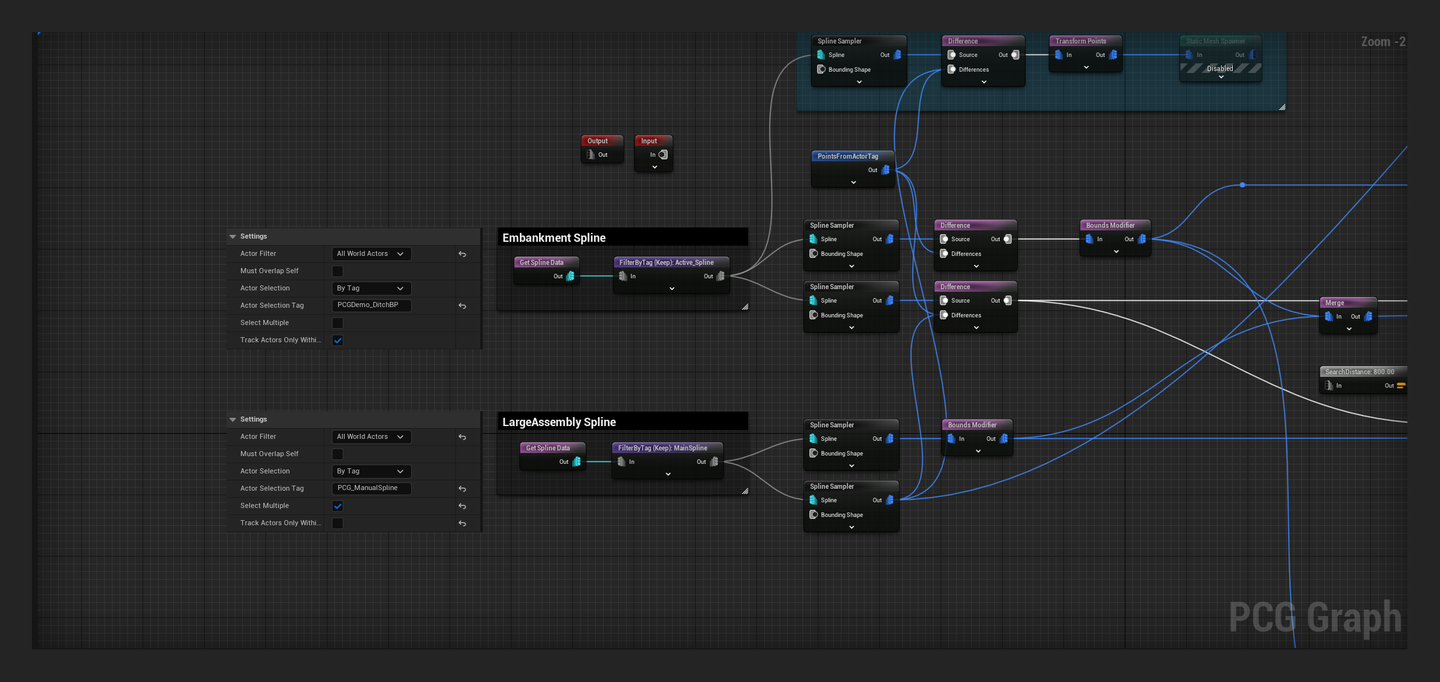The width and height of the screenshot is (1440, 682).
Task: Open the All World Actors filter dropdown
Action: pyautogui.click(x=370, y=253)
